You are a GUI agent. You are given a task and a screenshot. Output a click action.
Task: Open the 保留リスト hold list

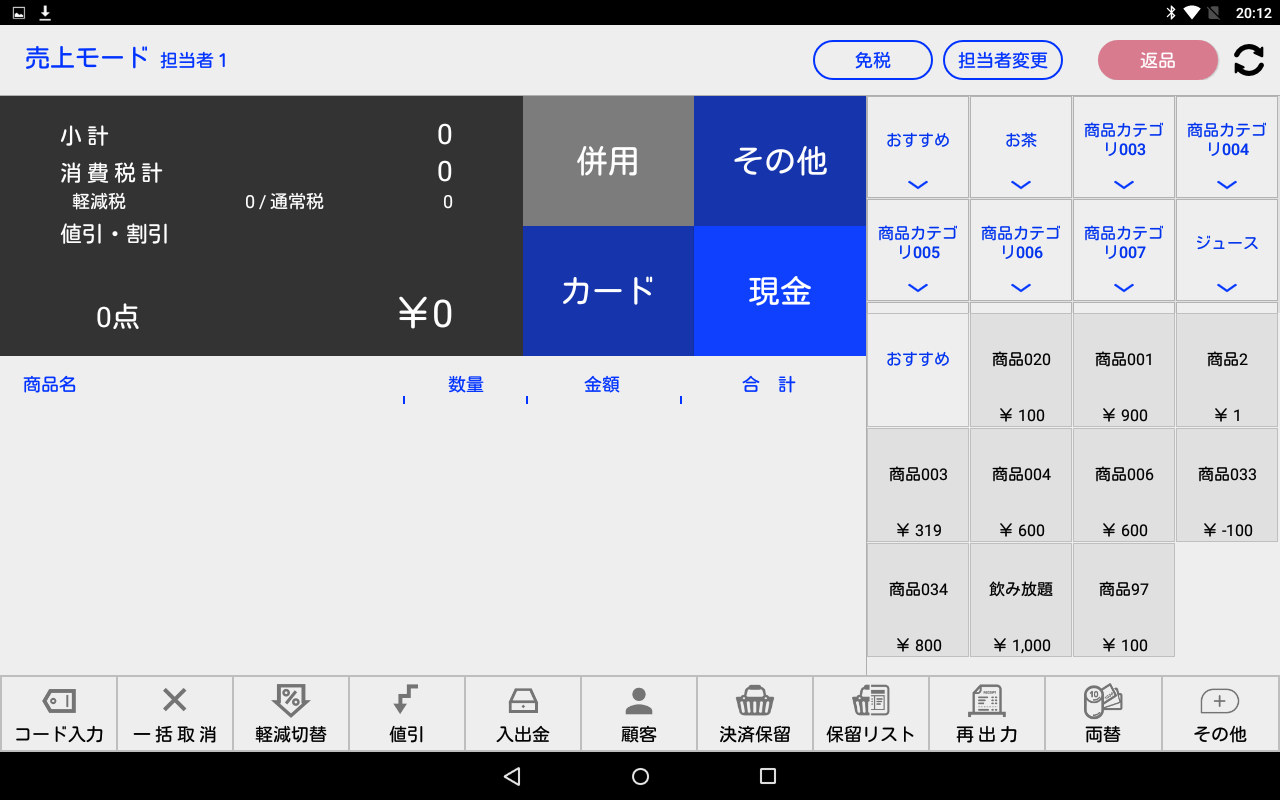click(x=871, y=713)
